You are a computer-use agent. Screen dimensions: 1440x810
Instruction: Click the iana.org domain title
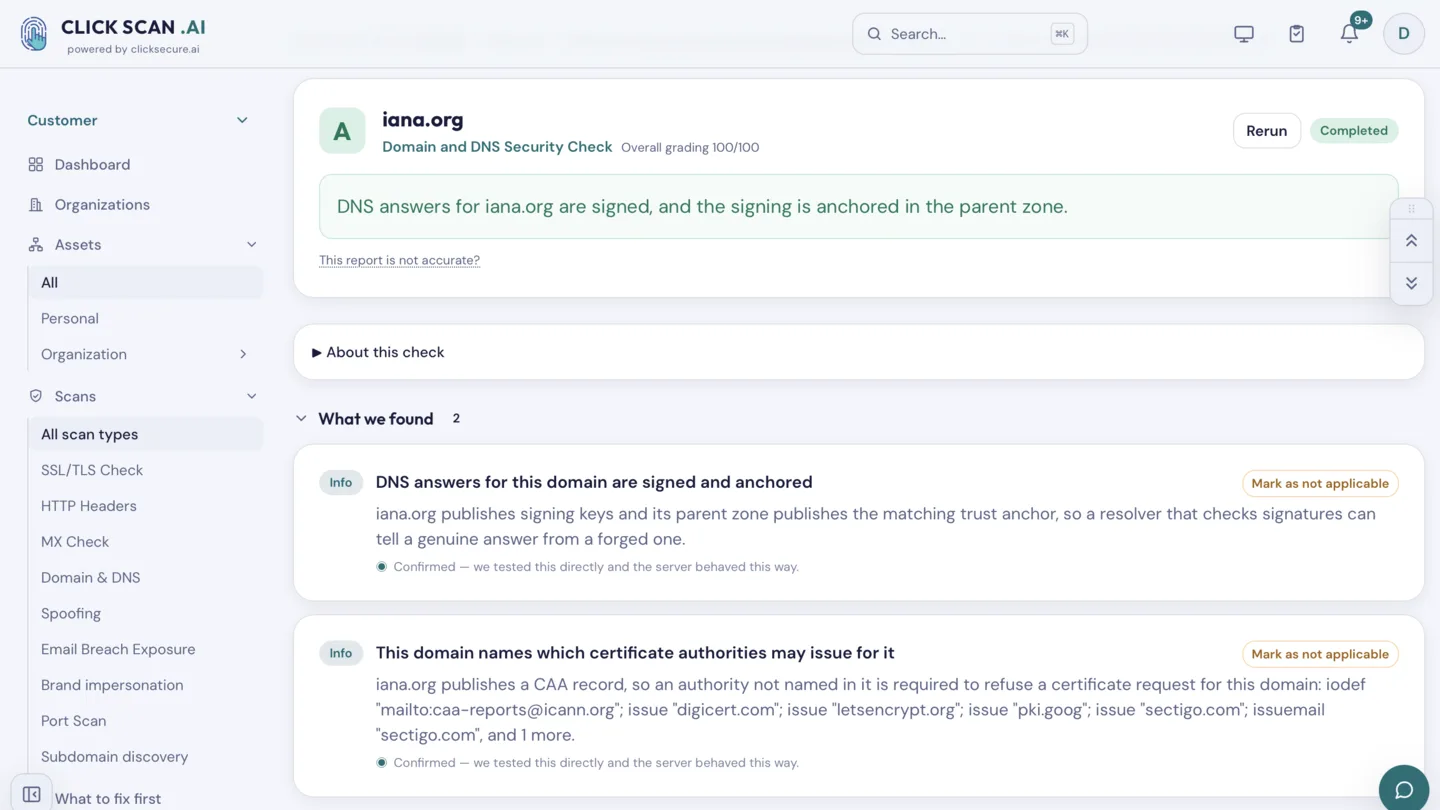(x=423, y=120)
